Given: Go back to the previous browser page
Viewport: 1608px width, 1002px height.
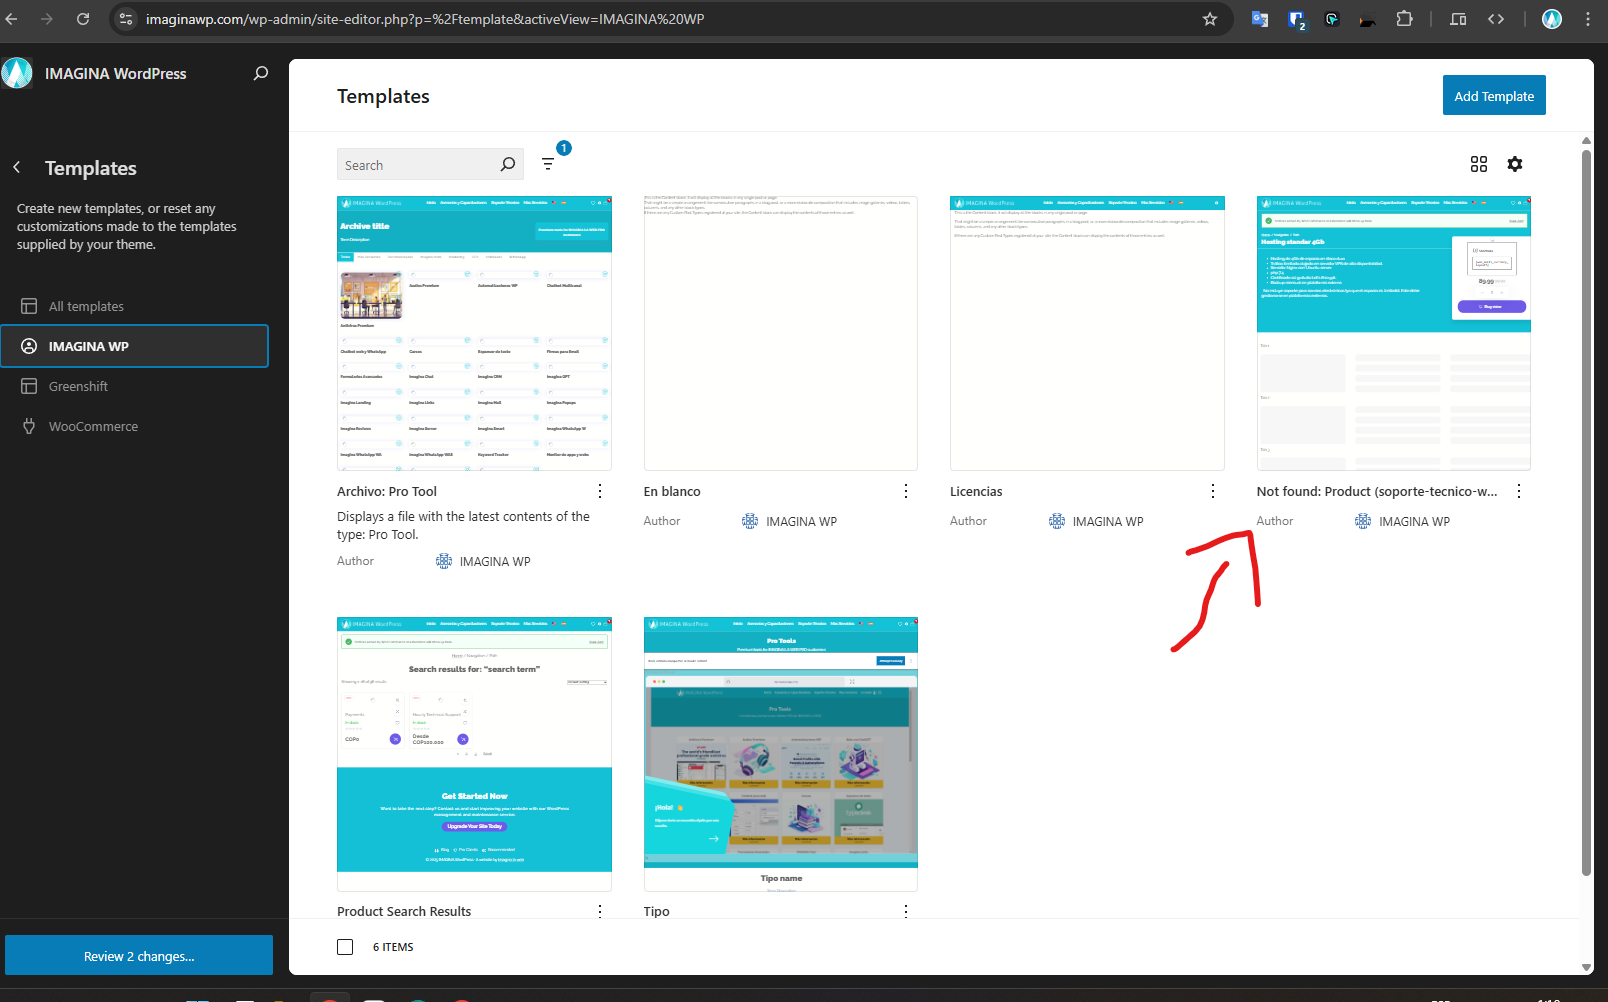Looking at the screenshot, I should click(x=12, y=19).
